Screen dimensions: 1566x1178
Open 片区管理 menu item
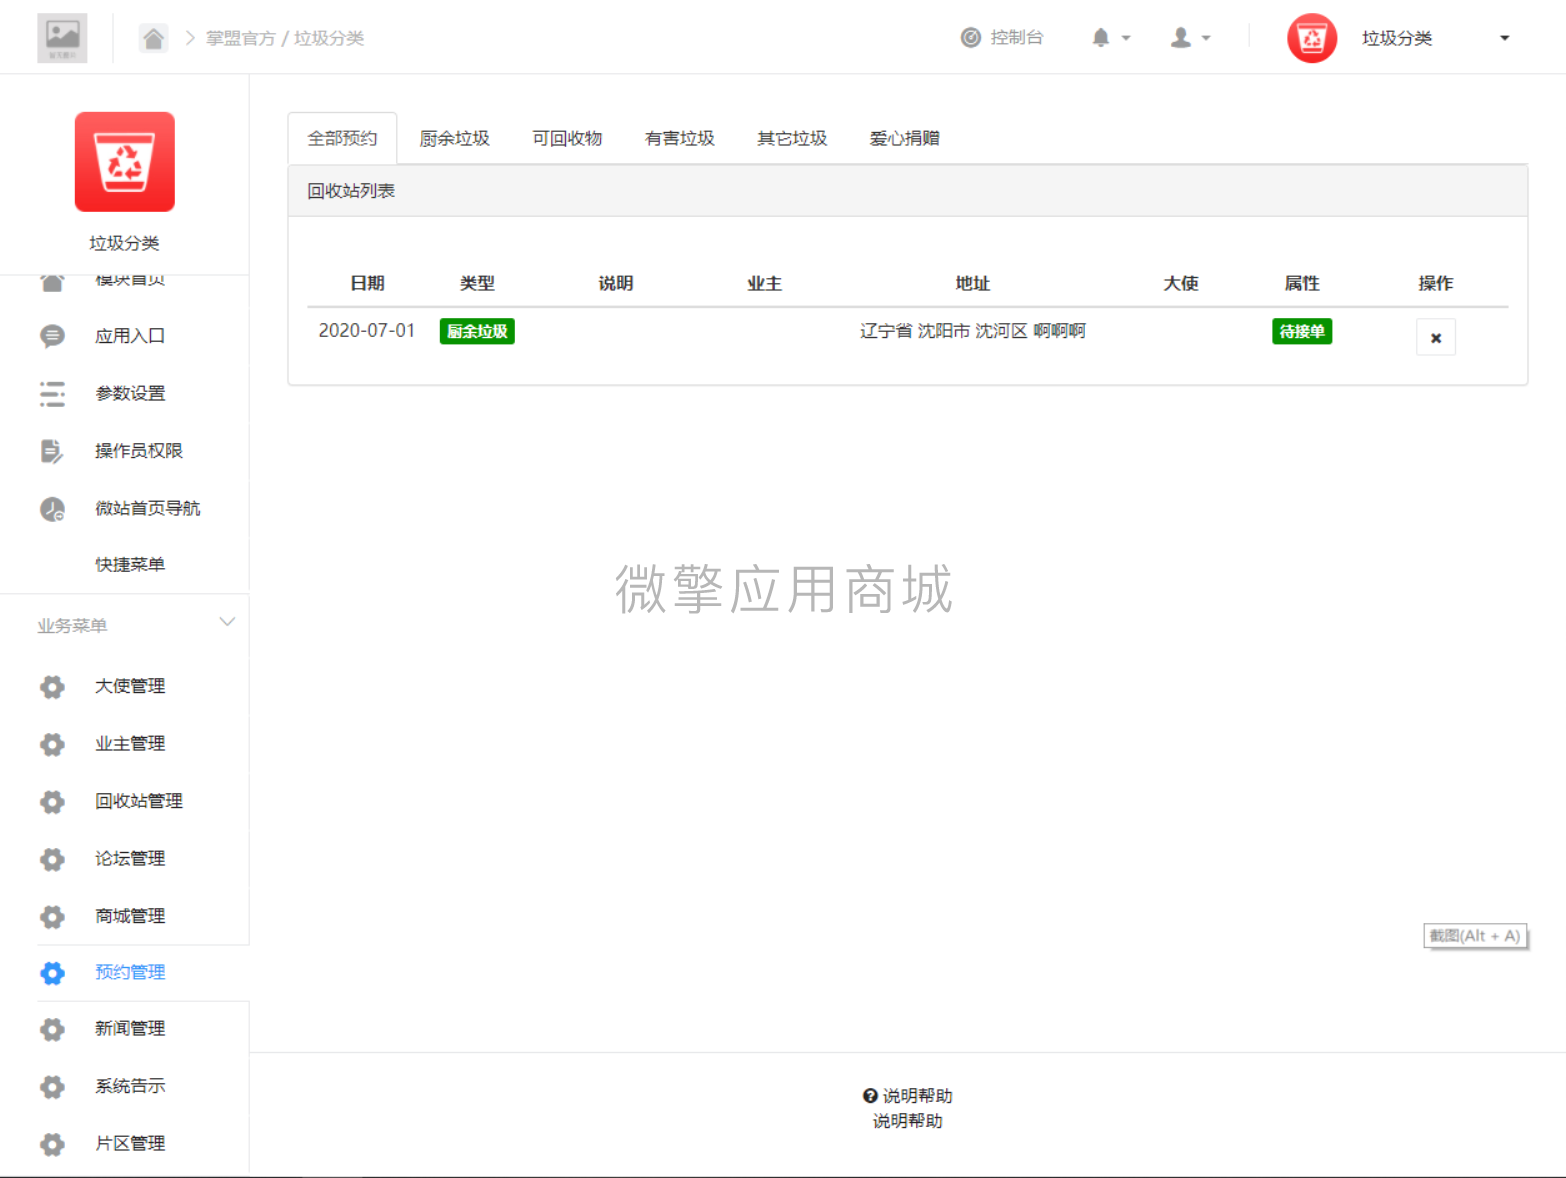click(130, 1144)
